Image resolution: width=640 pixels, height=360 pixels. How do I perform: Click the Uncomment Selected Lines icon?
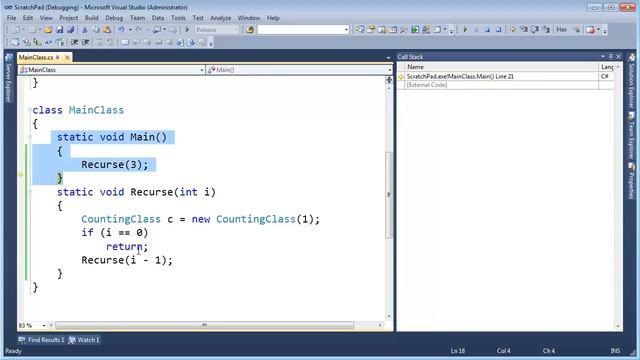click(x=111, y=42)
